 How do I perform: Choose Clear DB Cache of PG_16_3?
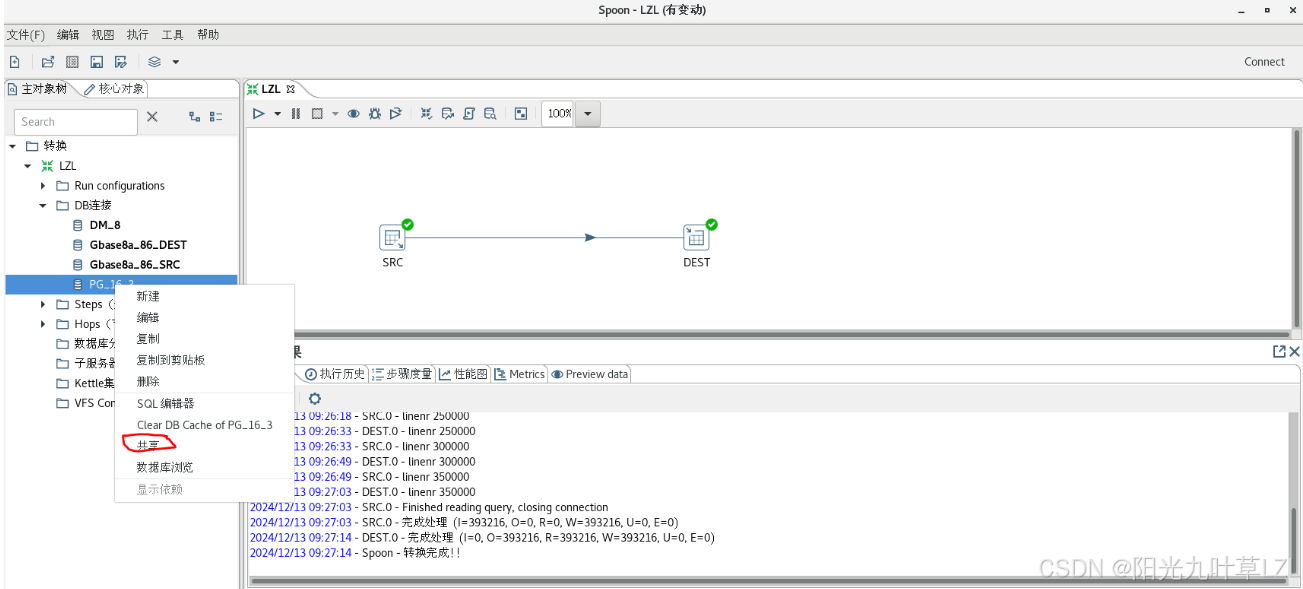coord(204,425)
